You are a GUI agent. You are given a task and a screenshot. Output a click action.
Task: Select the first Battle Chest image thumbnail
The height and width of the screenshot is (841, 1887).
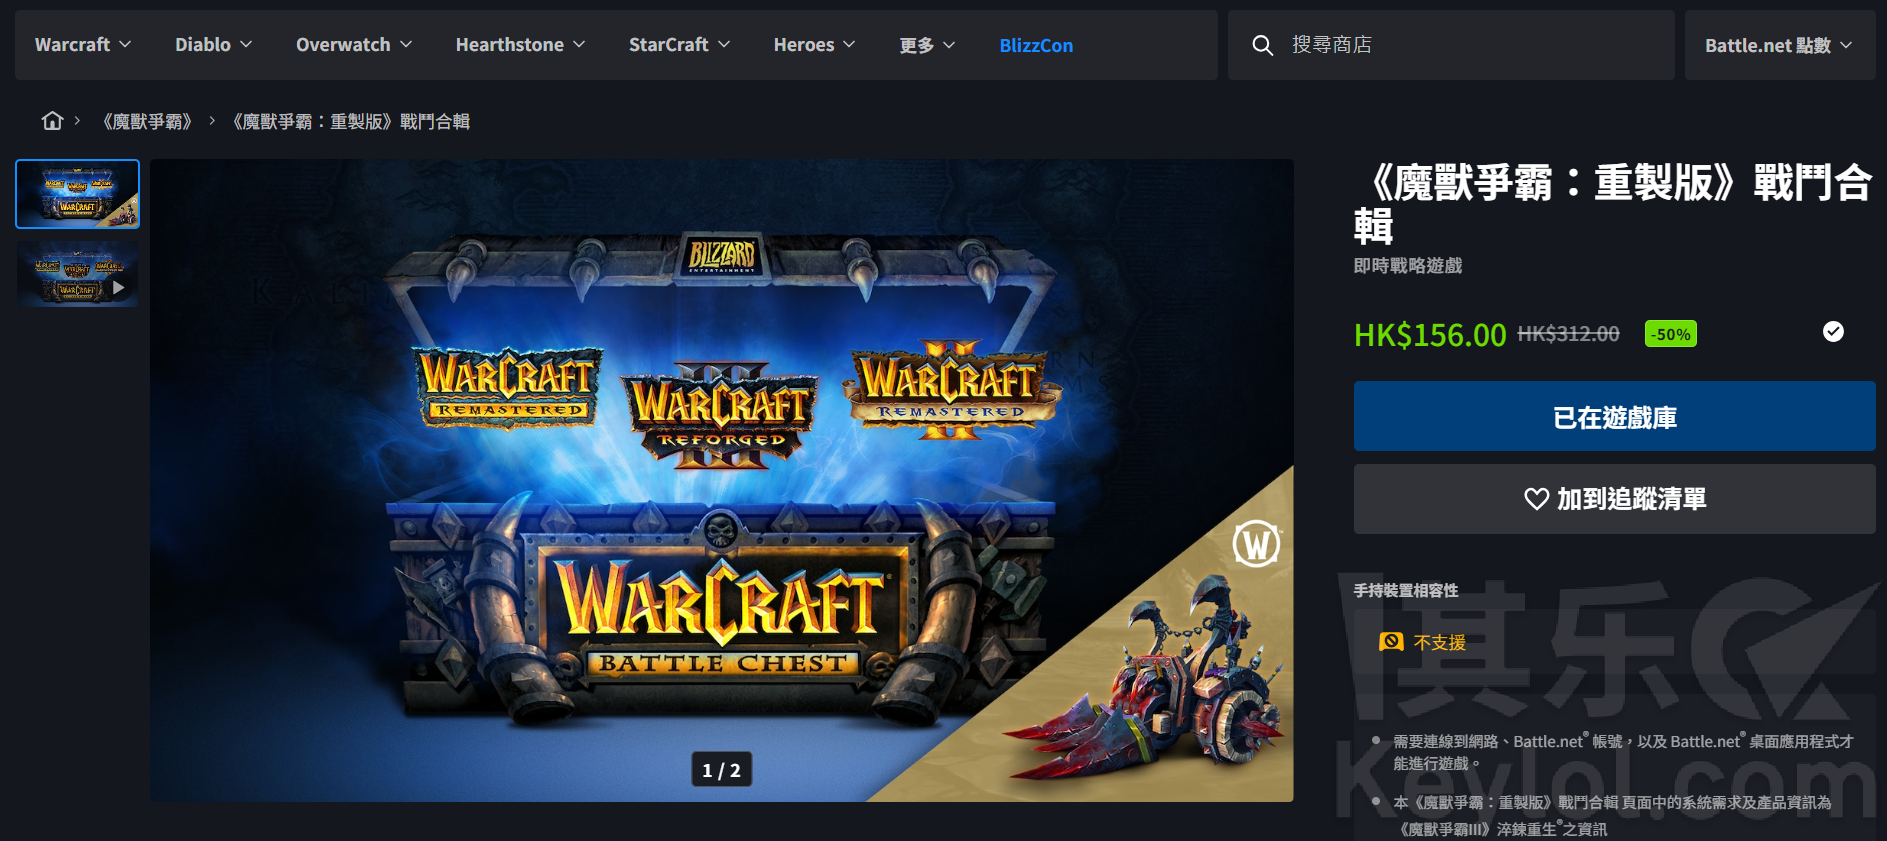click(78, 194)
